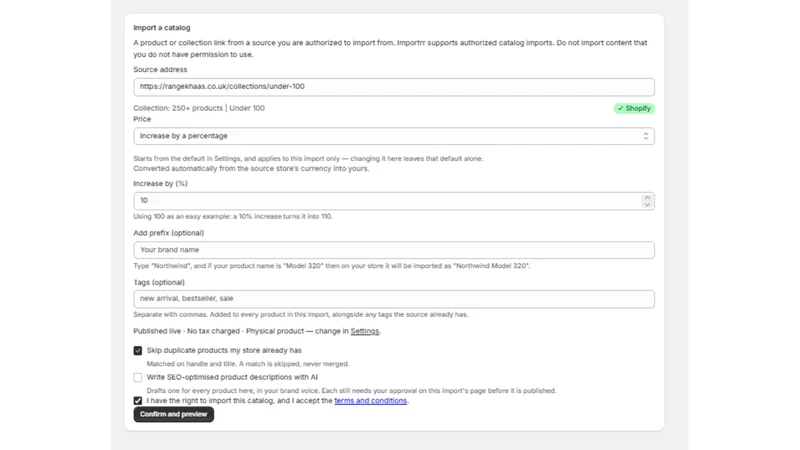Viewport: 800px width, 450px height.
Task: Click the 'Increase by (%)' label
Action: point(160,184)
